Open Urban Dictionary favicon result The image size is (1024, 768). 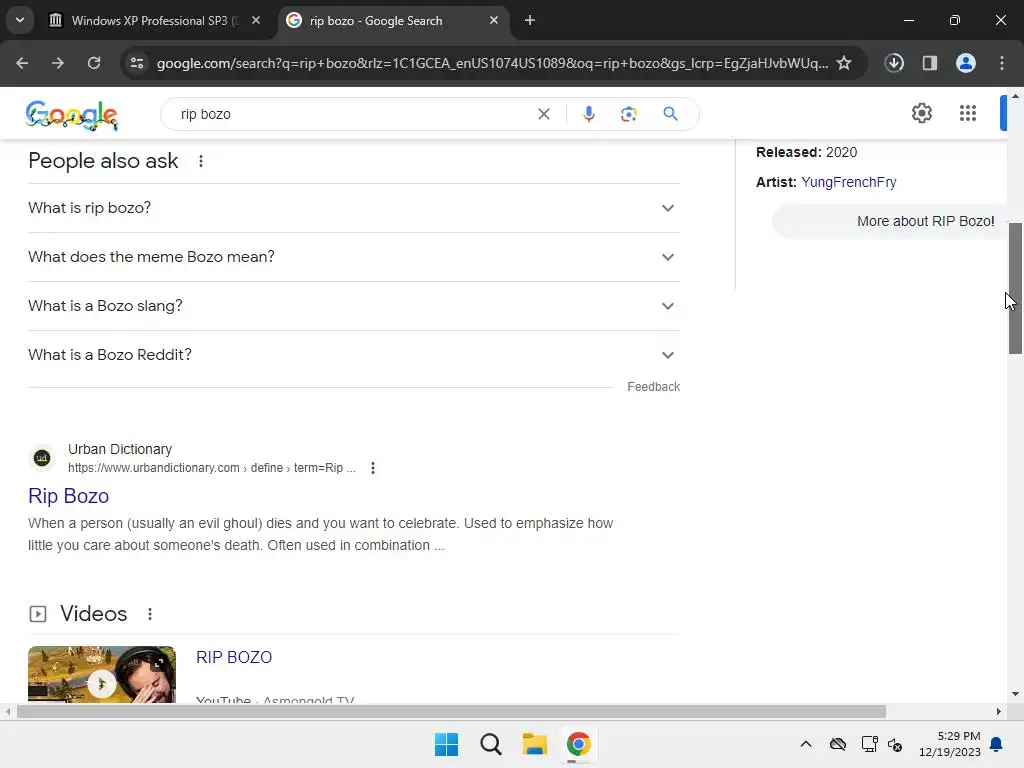[42, 458]
